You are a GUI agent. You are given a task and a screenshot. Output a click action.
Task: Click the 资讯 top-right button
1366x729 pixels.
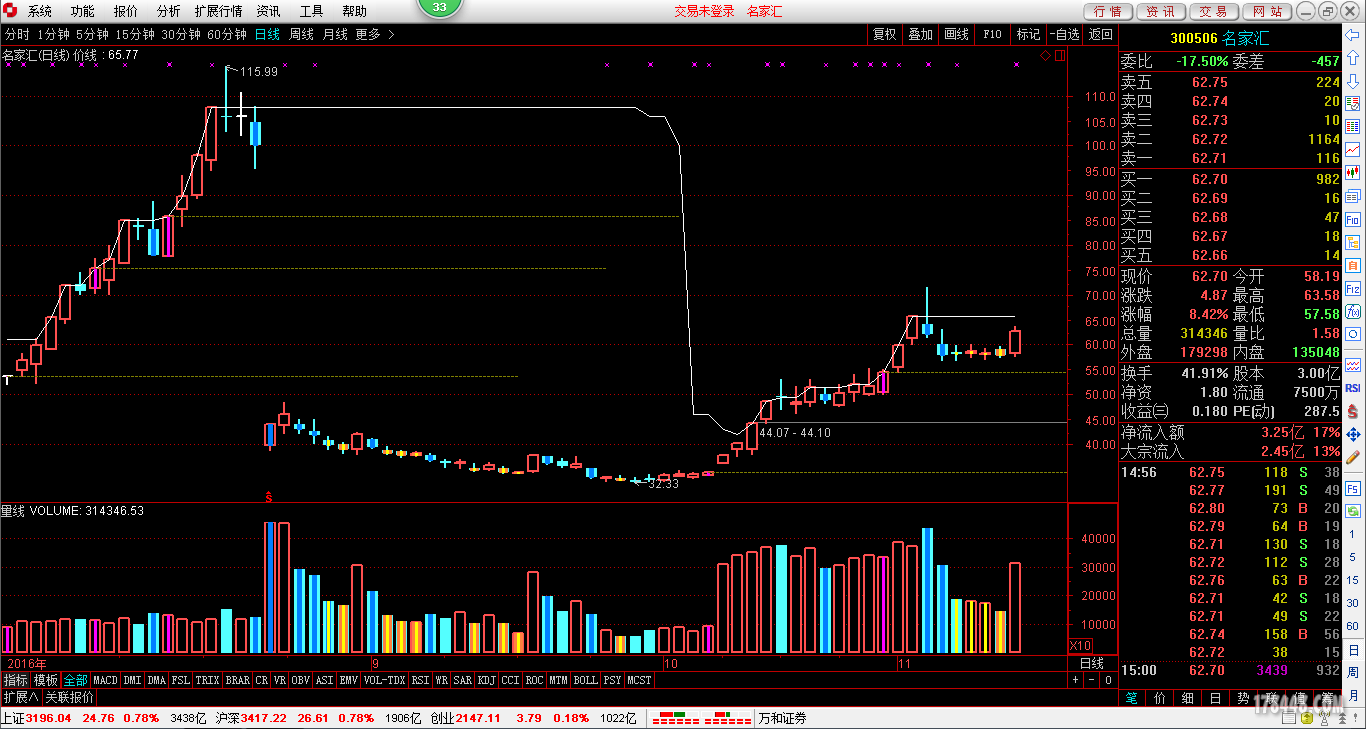click(1160, 11)
